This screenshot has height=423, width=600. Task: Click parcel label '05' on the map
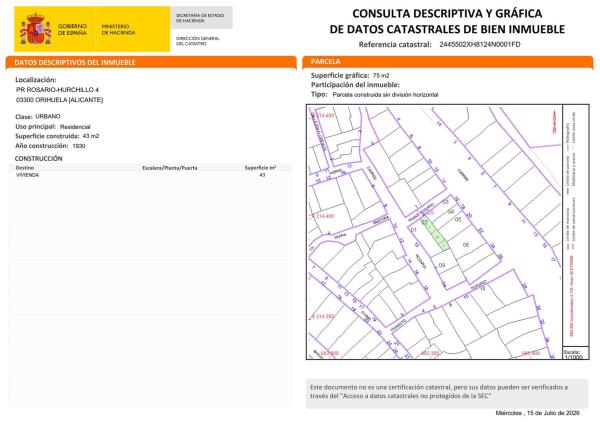click(x=458, y=220)
